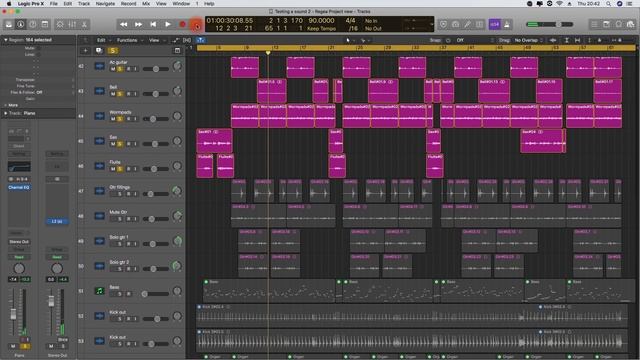Open the Edit dropdown in tracks area

103,40
